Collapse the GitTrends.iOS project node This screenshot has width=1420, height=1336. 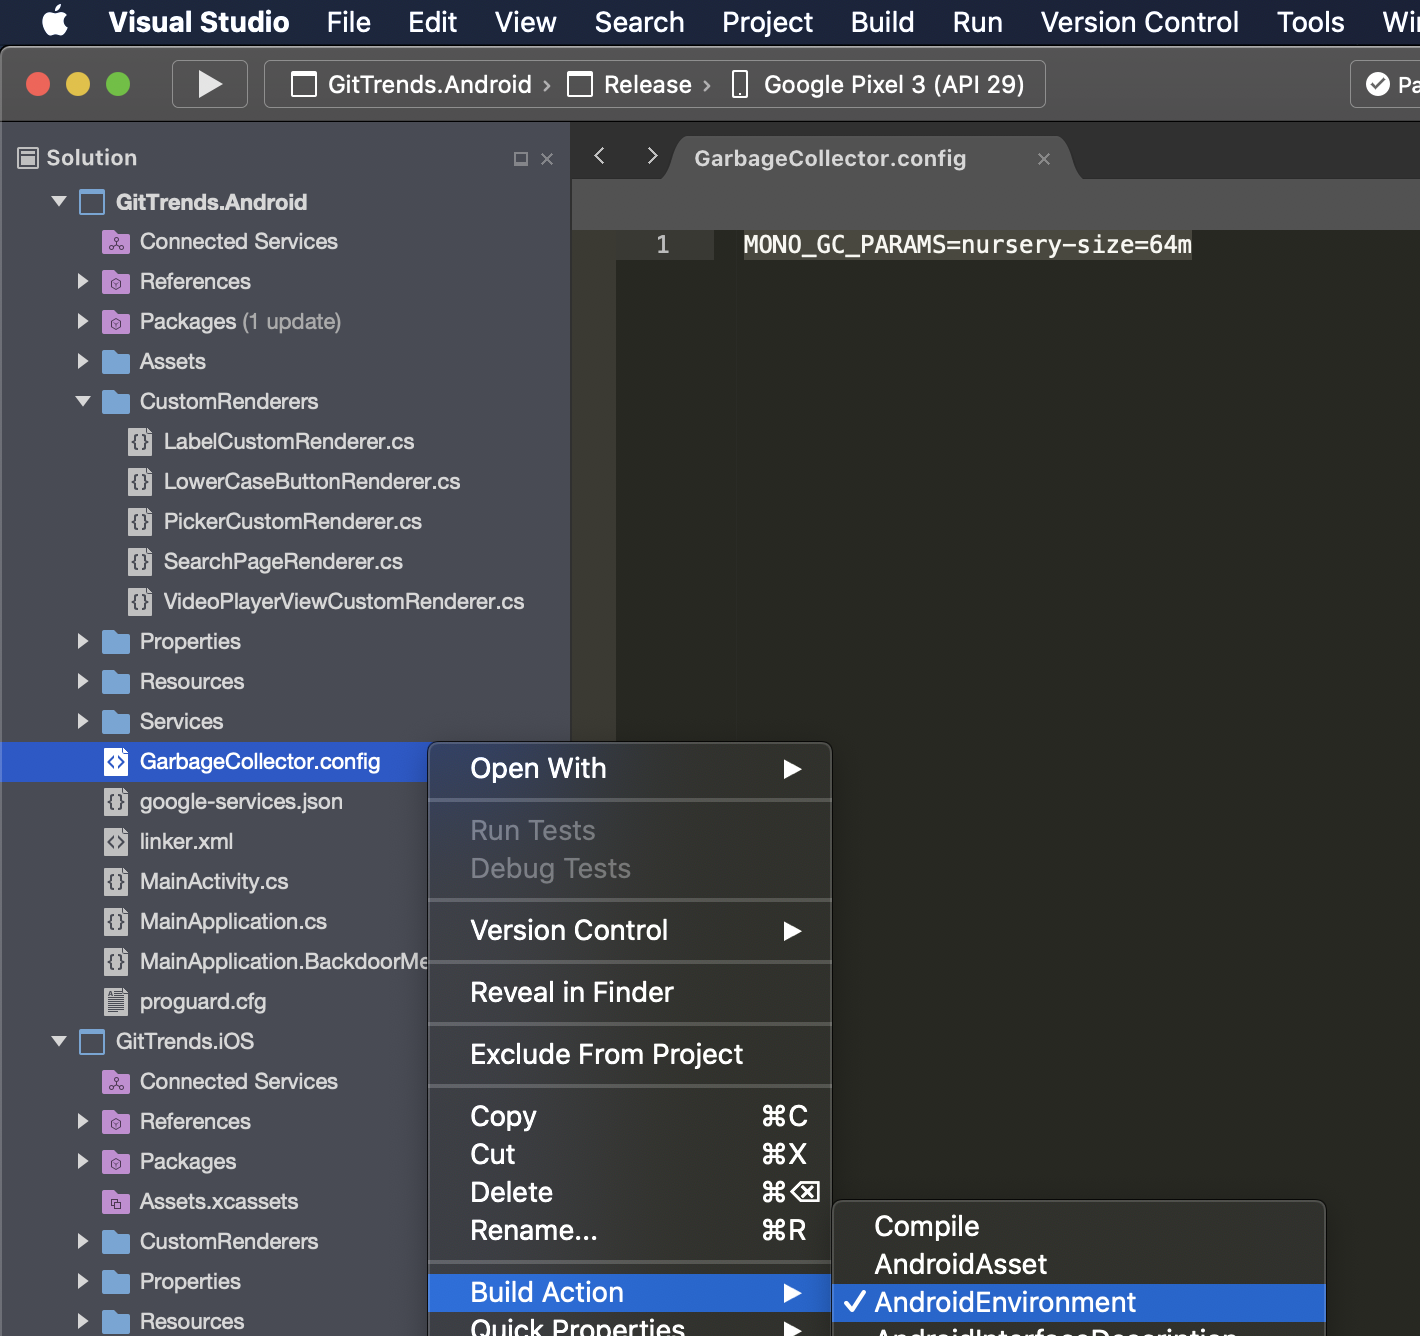tap(59, 1042)
